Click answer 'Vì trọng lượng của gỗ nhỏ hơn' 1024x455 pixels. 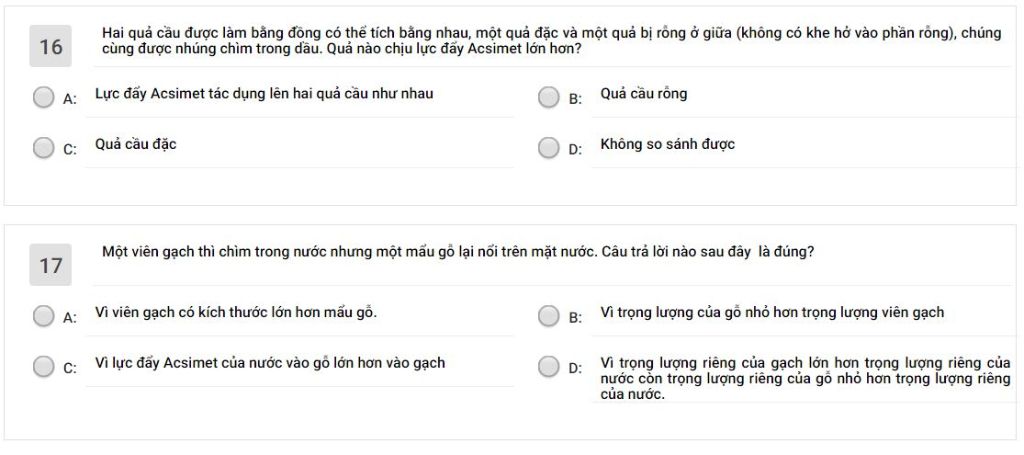(772, 313)
